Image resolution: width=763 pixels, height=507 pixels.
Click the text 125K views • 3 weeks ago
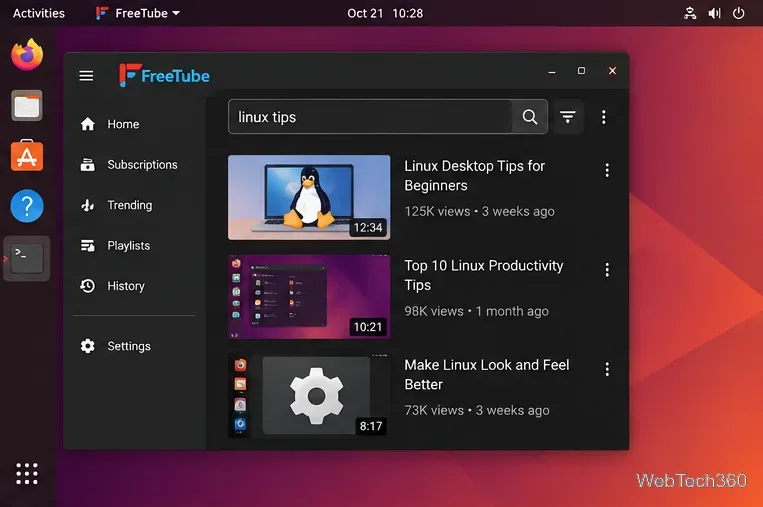tap(479, 212)
